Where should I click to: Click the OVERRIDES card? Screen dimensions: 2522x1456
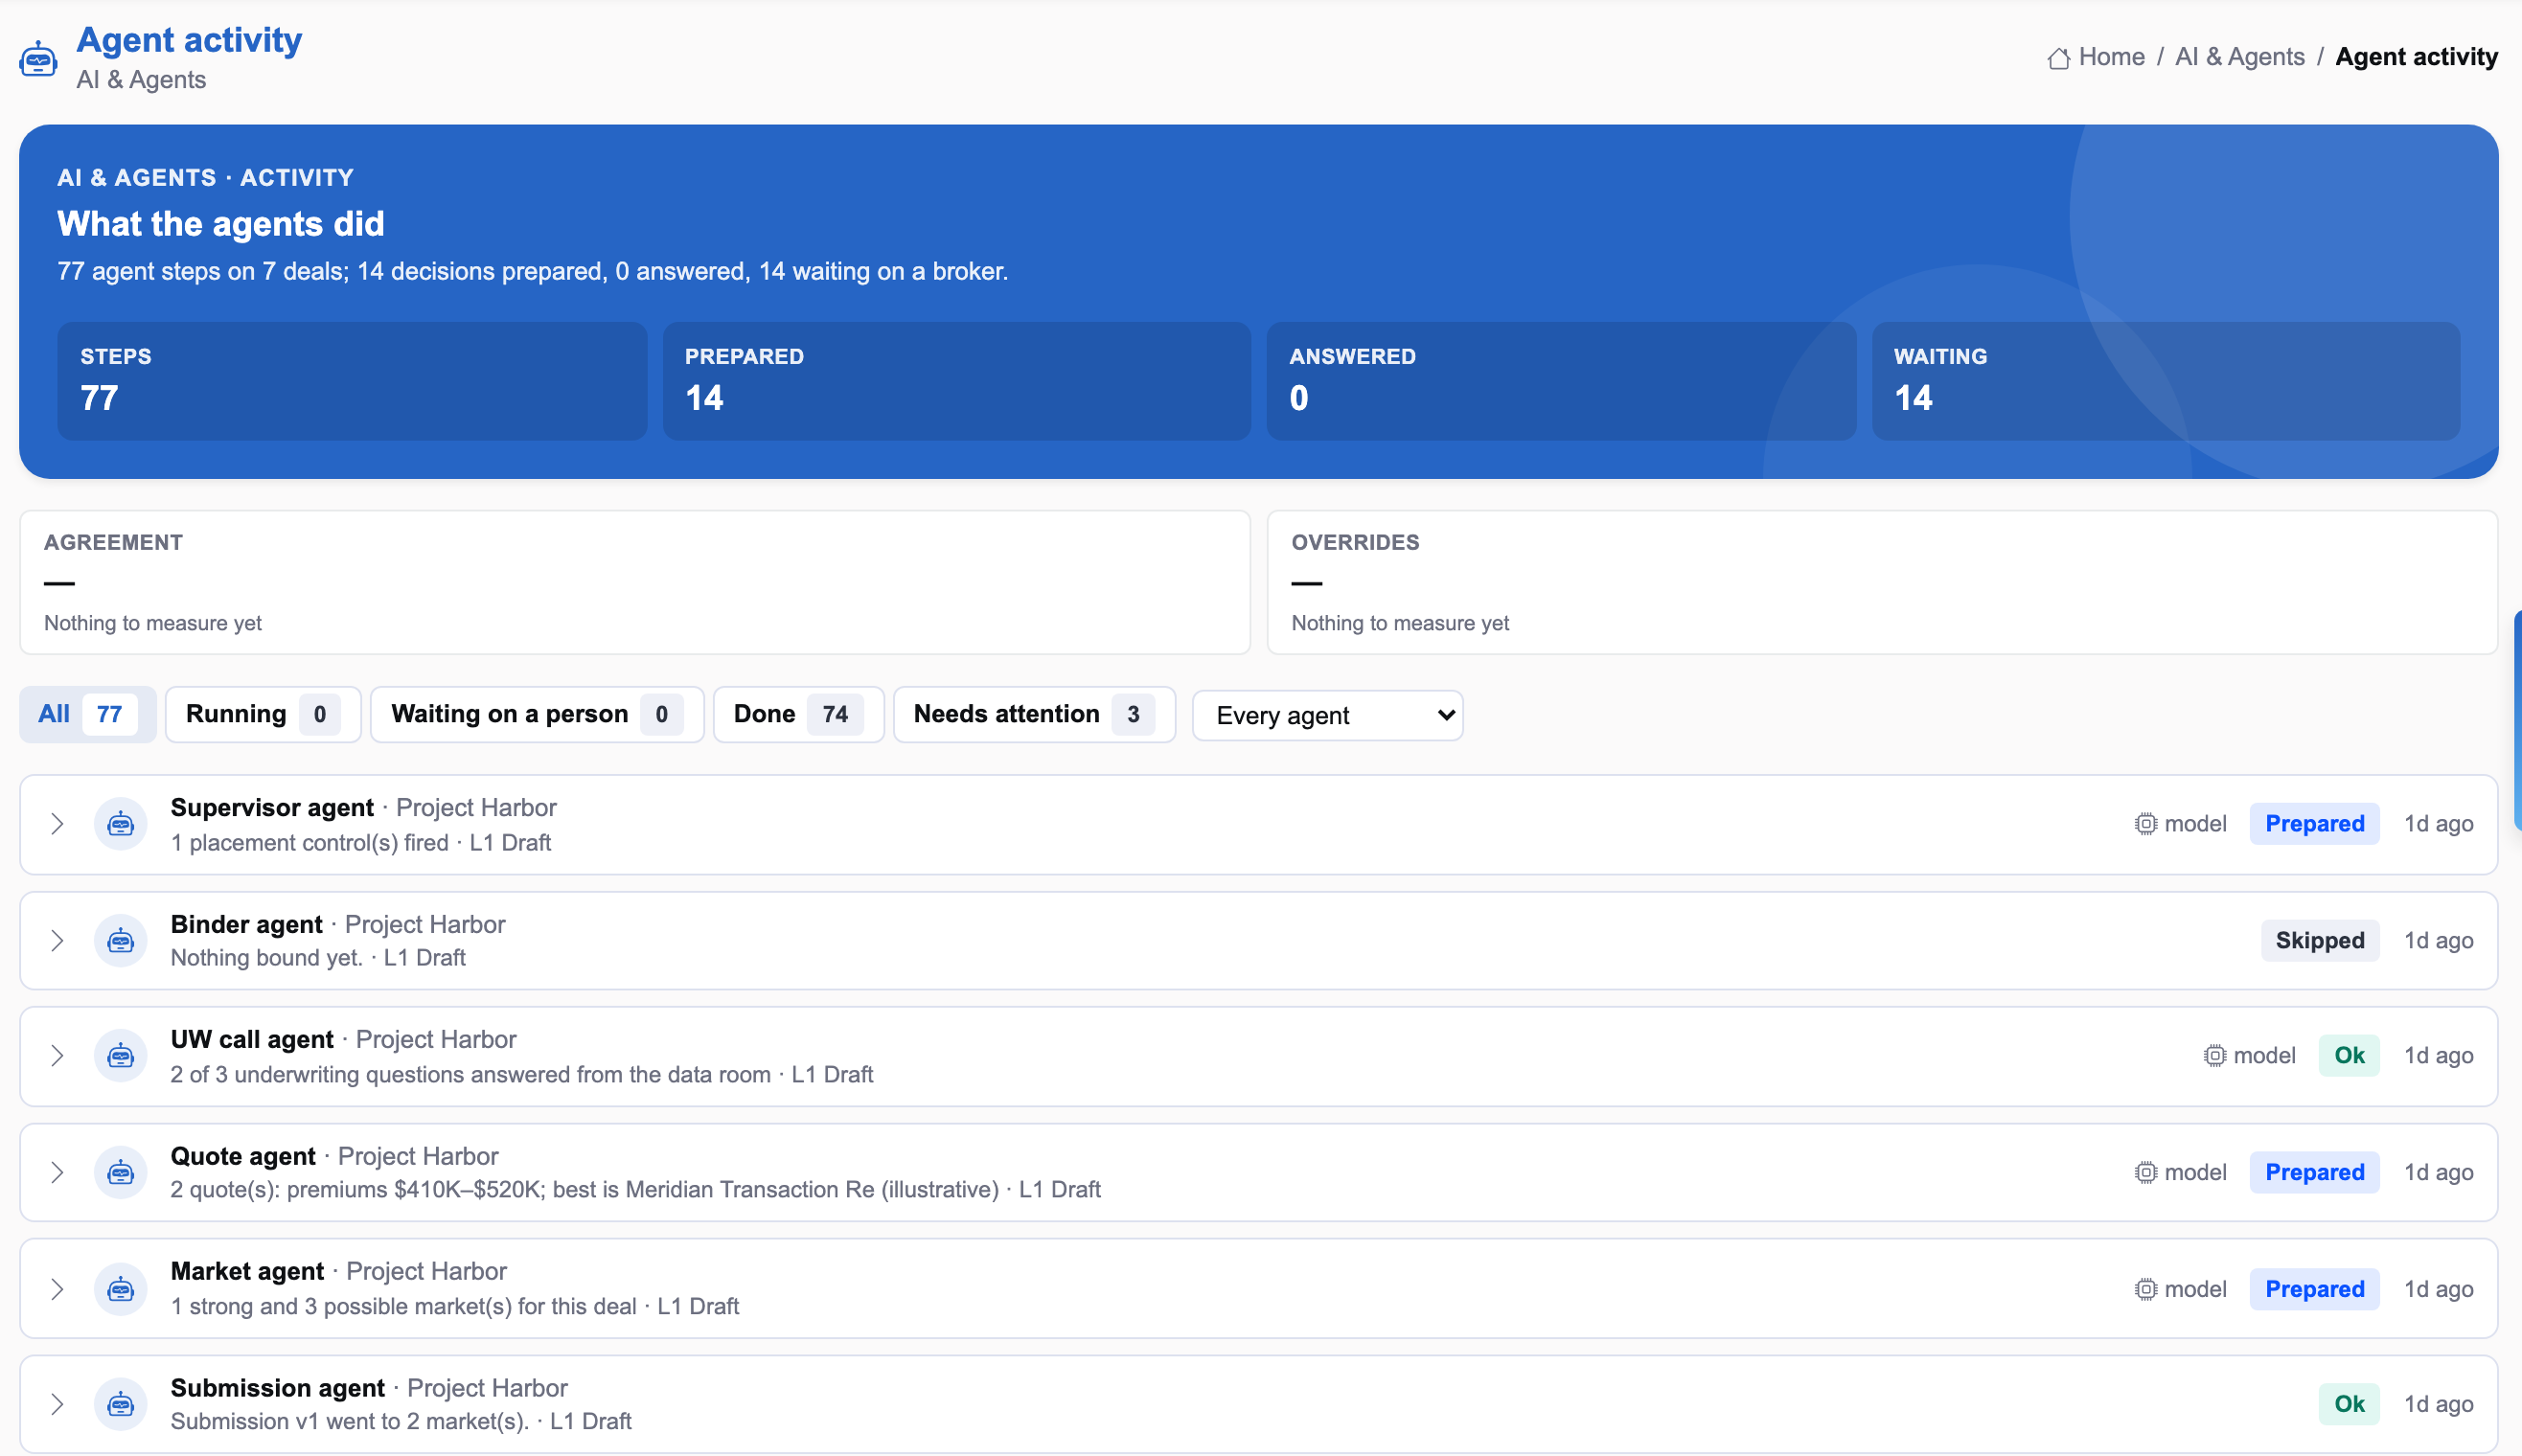1882,583
